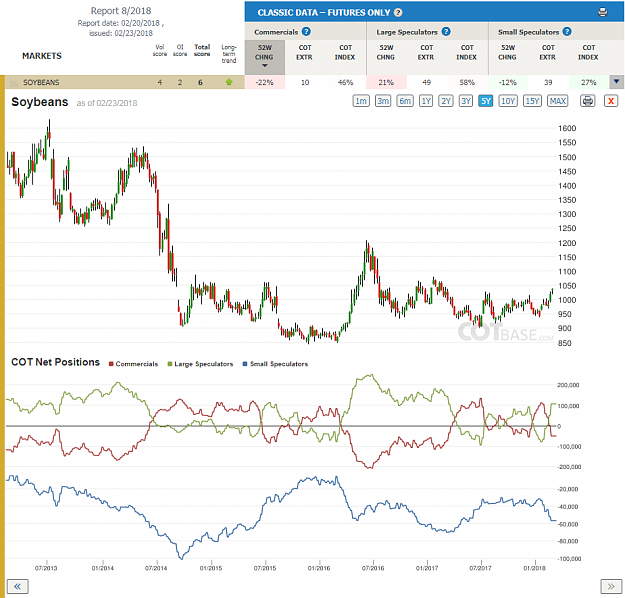This screenshot has width=625, height=598.
Task: Click Commercials COT index value 46%
Action: 345,83
